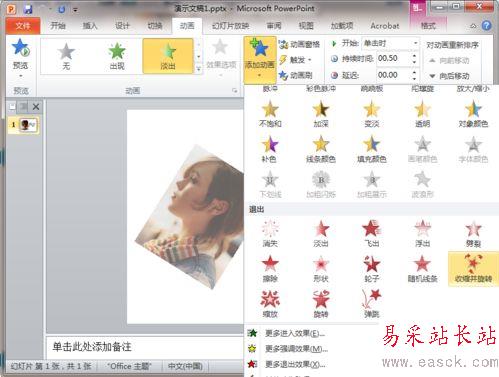This screenshot has height=377, width=499.
Task: Open the 视图 ribbon tab
Action: tap(306, 26)
